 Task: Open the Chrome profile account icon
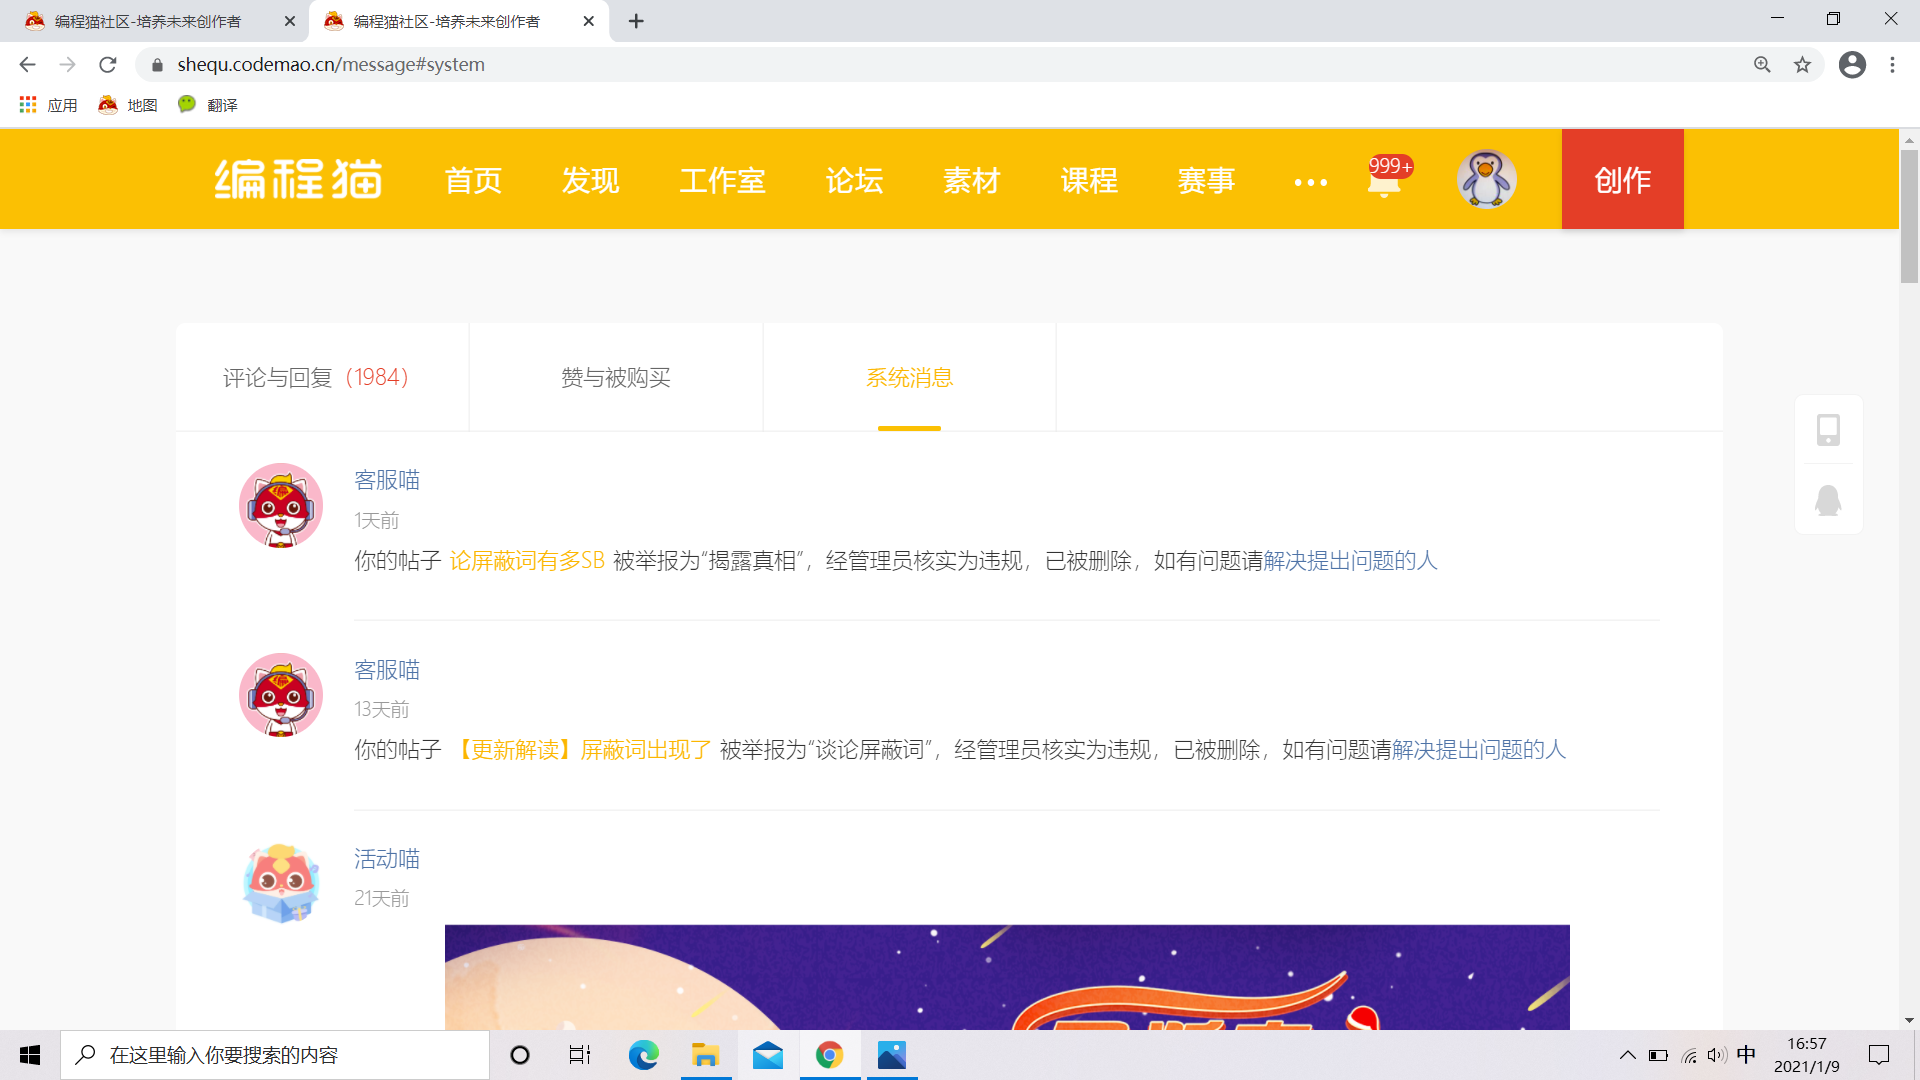tap(1852, 65)
